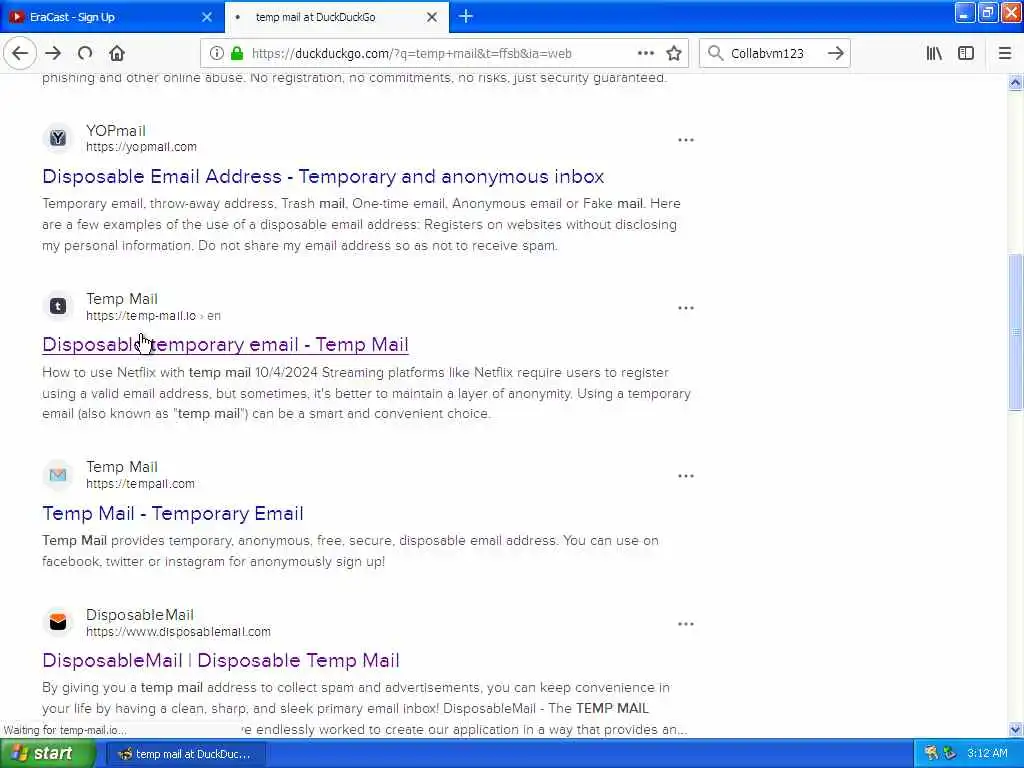1024x768 pixels.
Task: Click the tempail.com envelope favicon
Action: [x=57, y=475]
